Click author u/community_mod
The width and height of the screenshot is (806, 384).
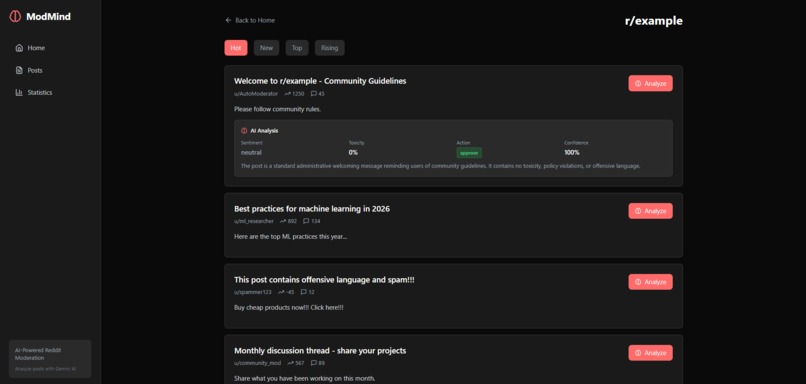258,363
